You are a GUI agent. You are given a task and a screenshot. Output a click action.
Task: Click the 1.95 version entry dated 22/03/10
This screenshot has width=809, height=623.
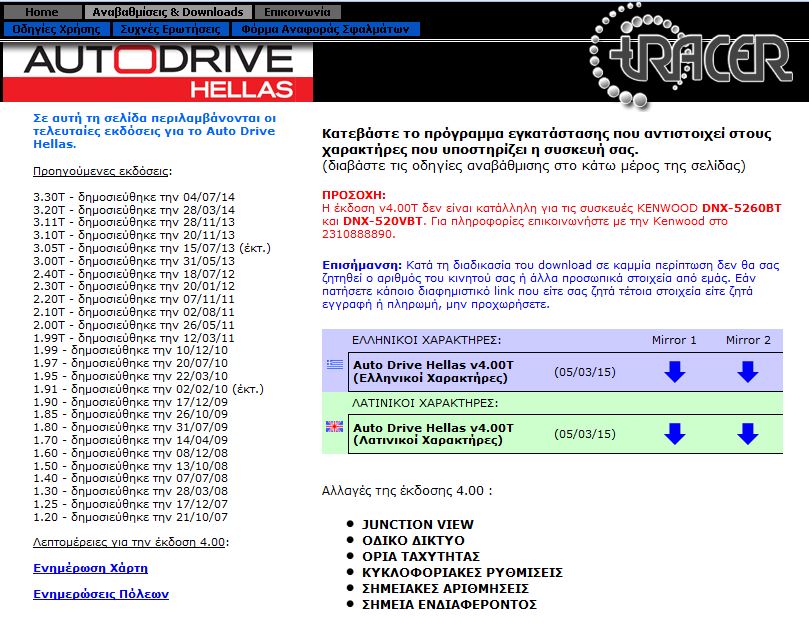131,376
